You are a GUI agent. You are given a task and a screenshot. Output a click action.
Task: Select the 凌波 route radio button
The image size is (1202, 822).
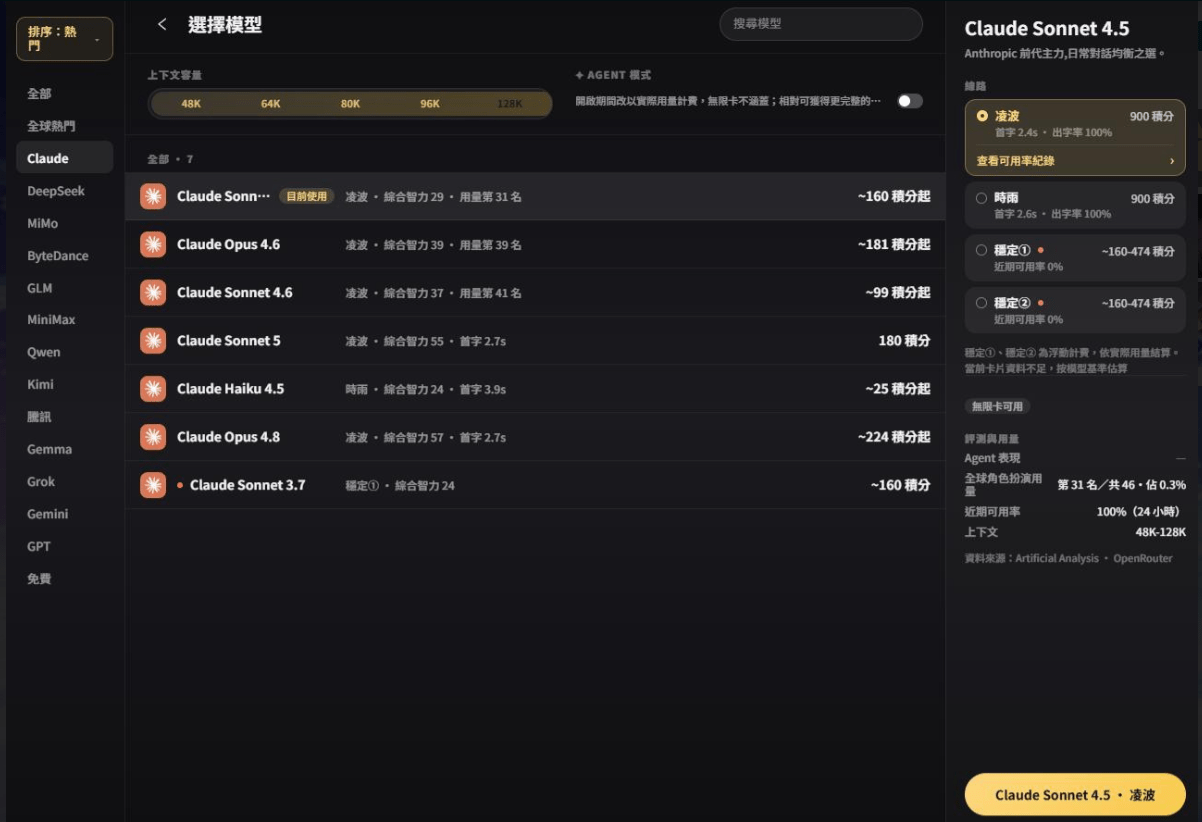click(x=982, y=116)
